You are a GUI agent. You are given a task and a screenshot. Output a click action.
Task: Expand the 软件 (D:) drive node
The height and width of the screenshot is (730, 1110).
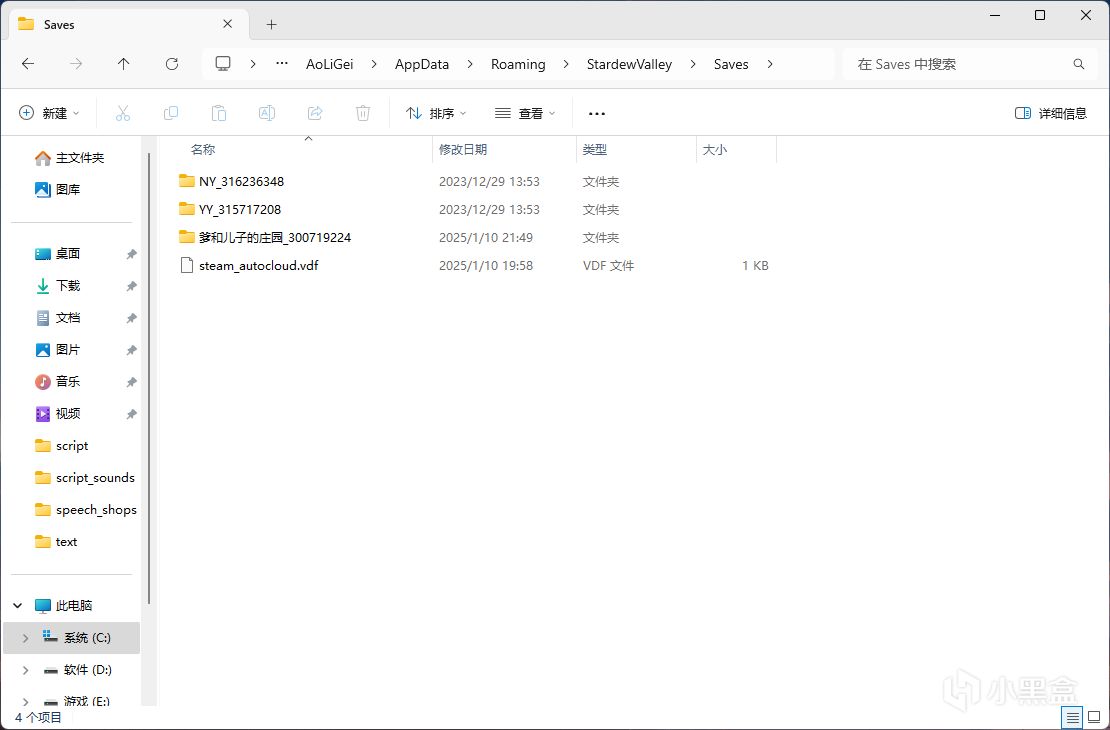point(25,670)
